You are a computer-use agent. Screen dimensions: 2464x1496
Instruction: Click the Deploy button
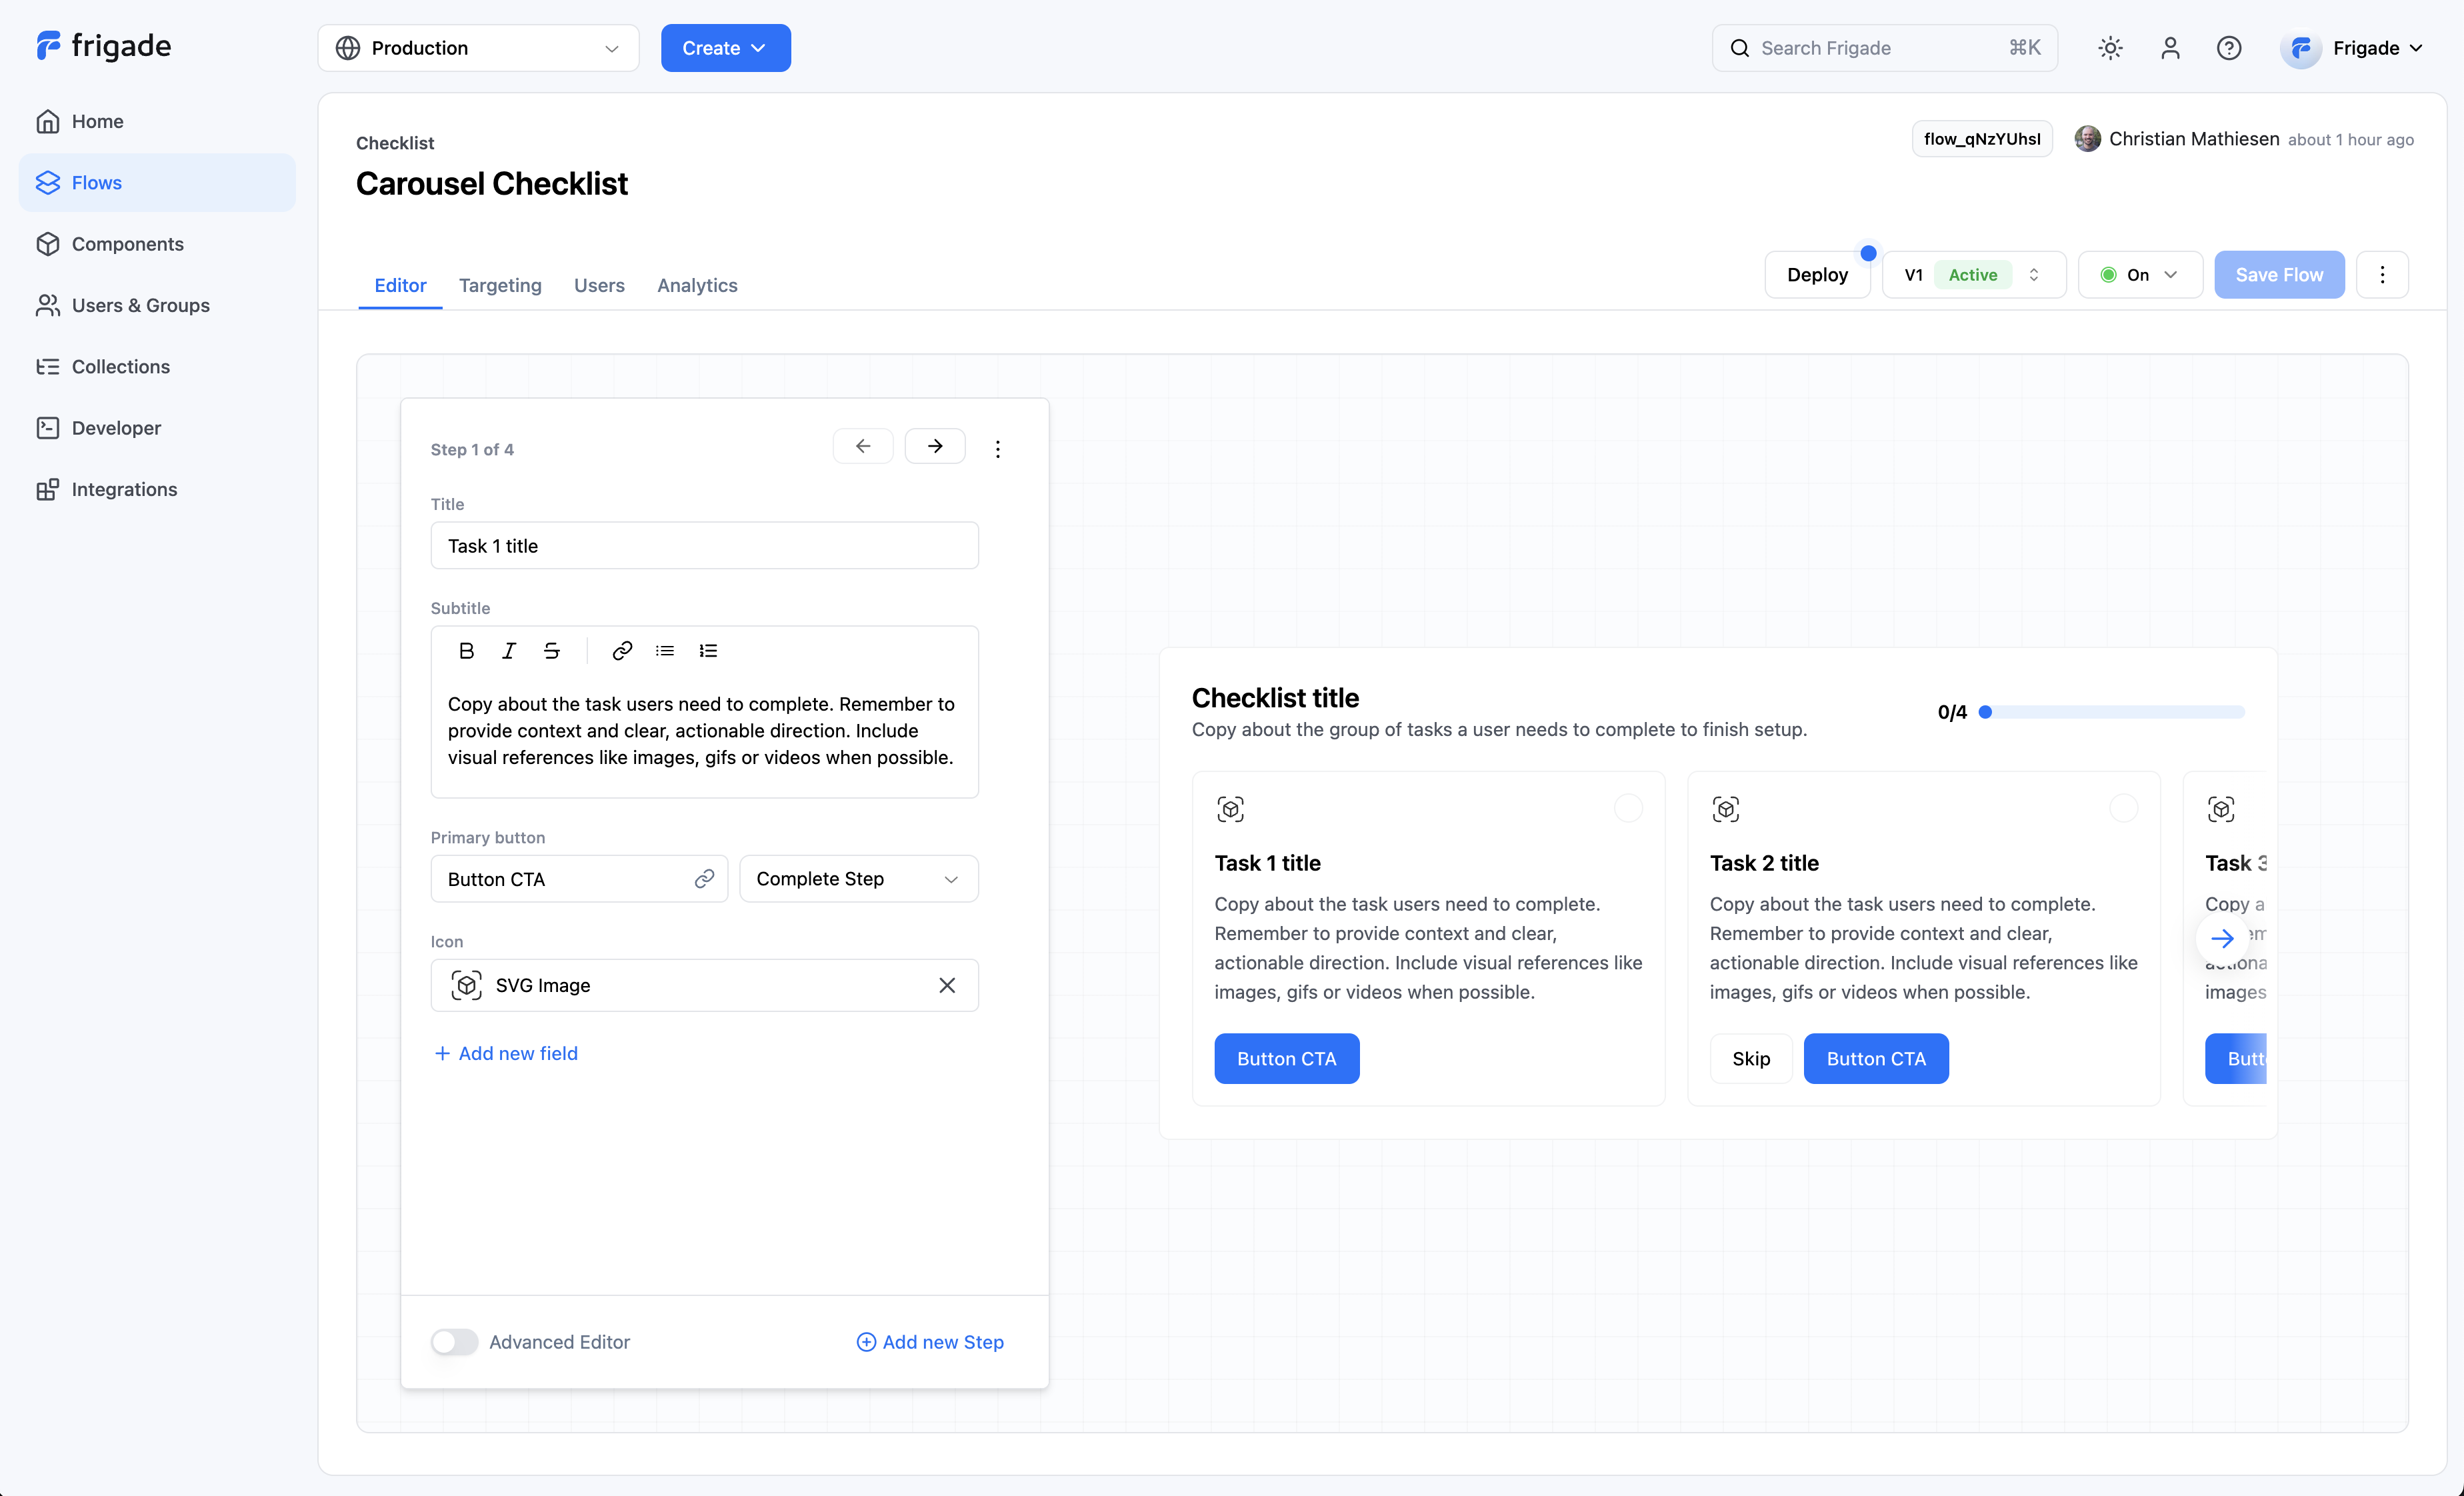(x=1816, y=275)
